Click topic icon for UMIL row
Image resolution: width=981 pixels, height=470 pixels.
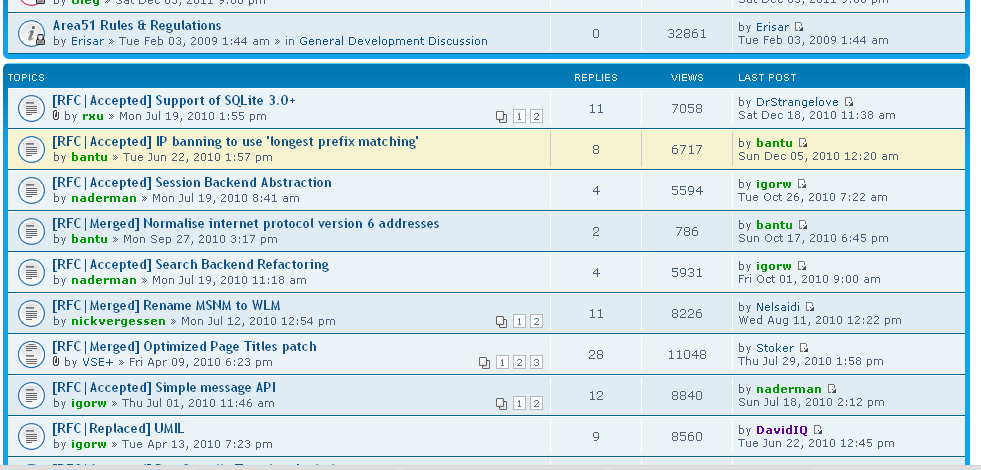click(31, 436)
